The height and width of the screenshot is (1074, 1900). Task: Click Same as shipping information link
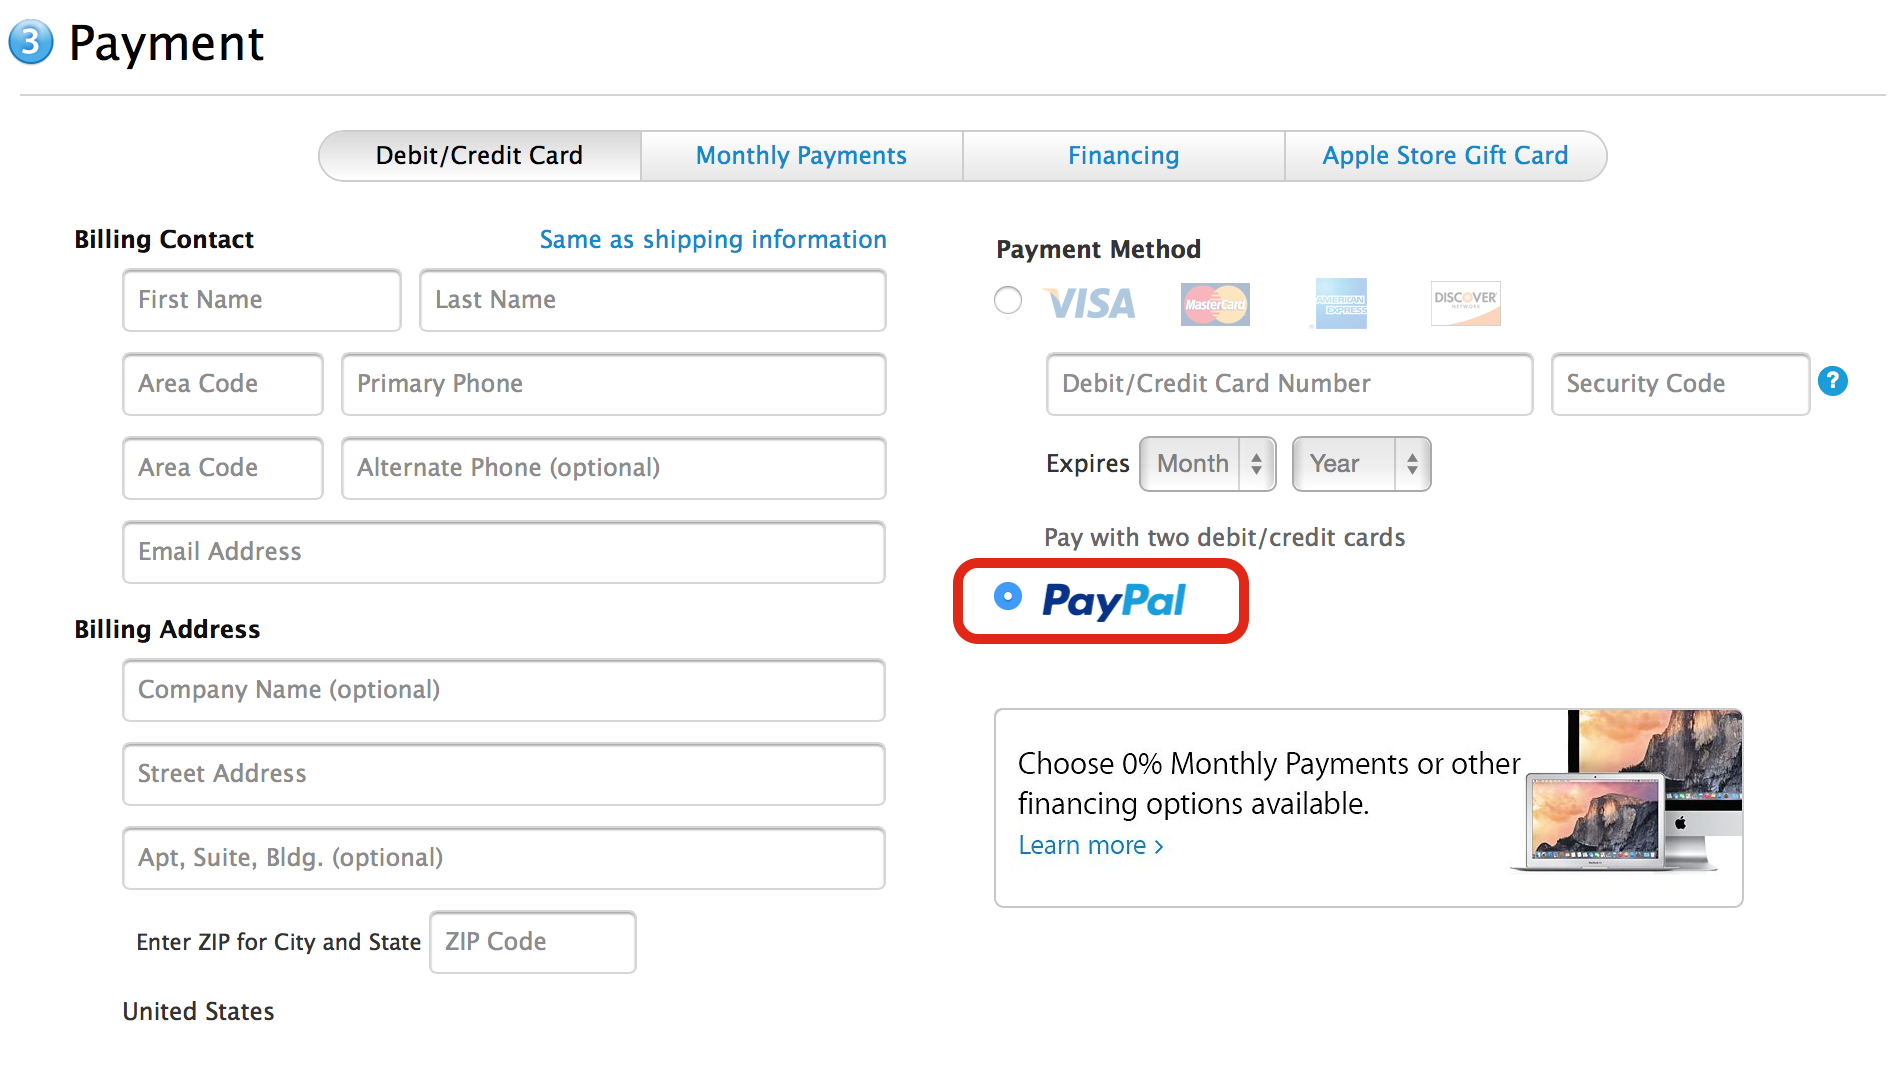pos(713,240)
